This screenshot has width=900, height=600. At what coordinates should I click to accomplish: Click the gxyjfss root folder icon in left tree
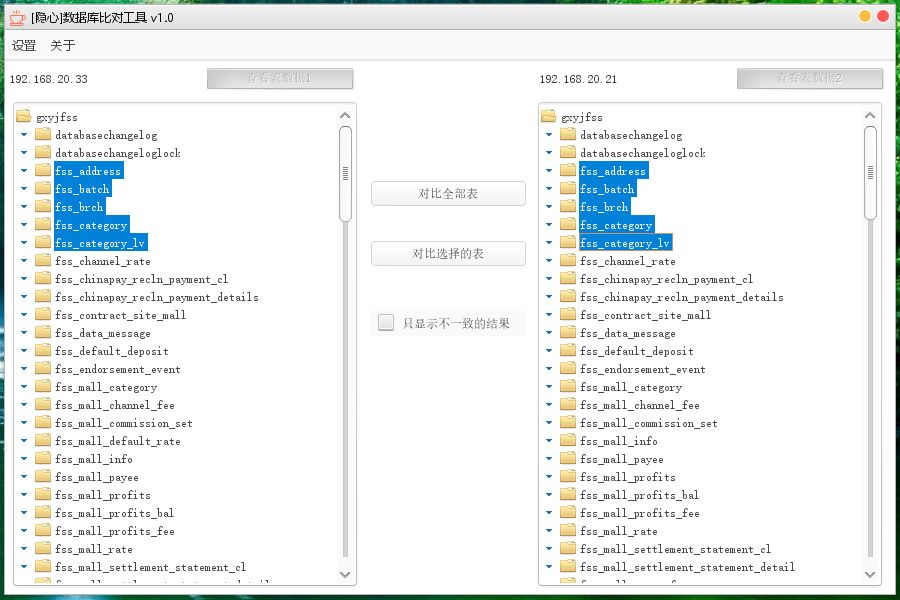24,117
